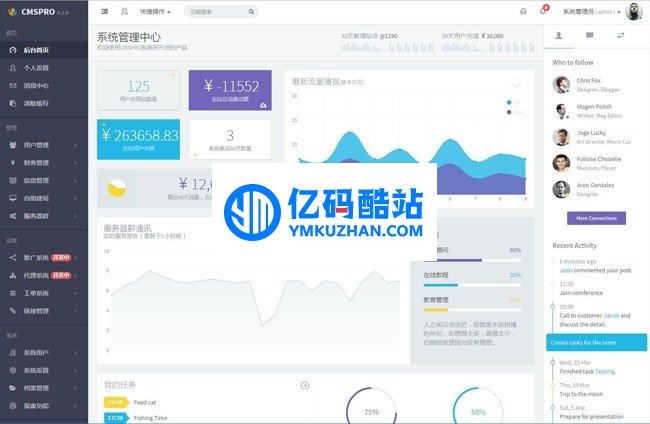Click the folder icon for 档案管理
The height and width of the screenshot is (424, 650).
[13, 388]
